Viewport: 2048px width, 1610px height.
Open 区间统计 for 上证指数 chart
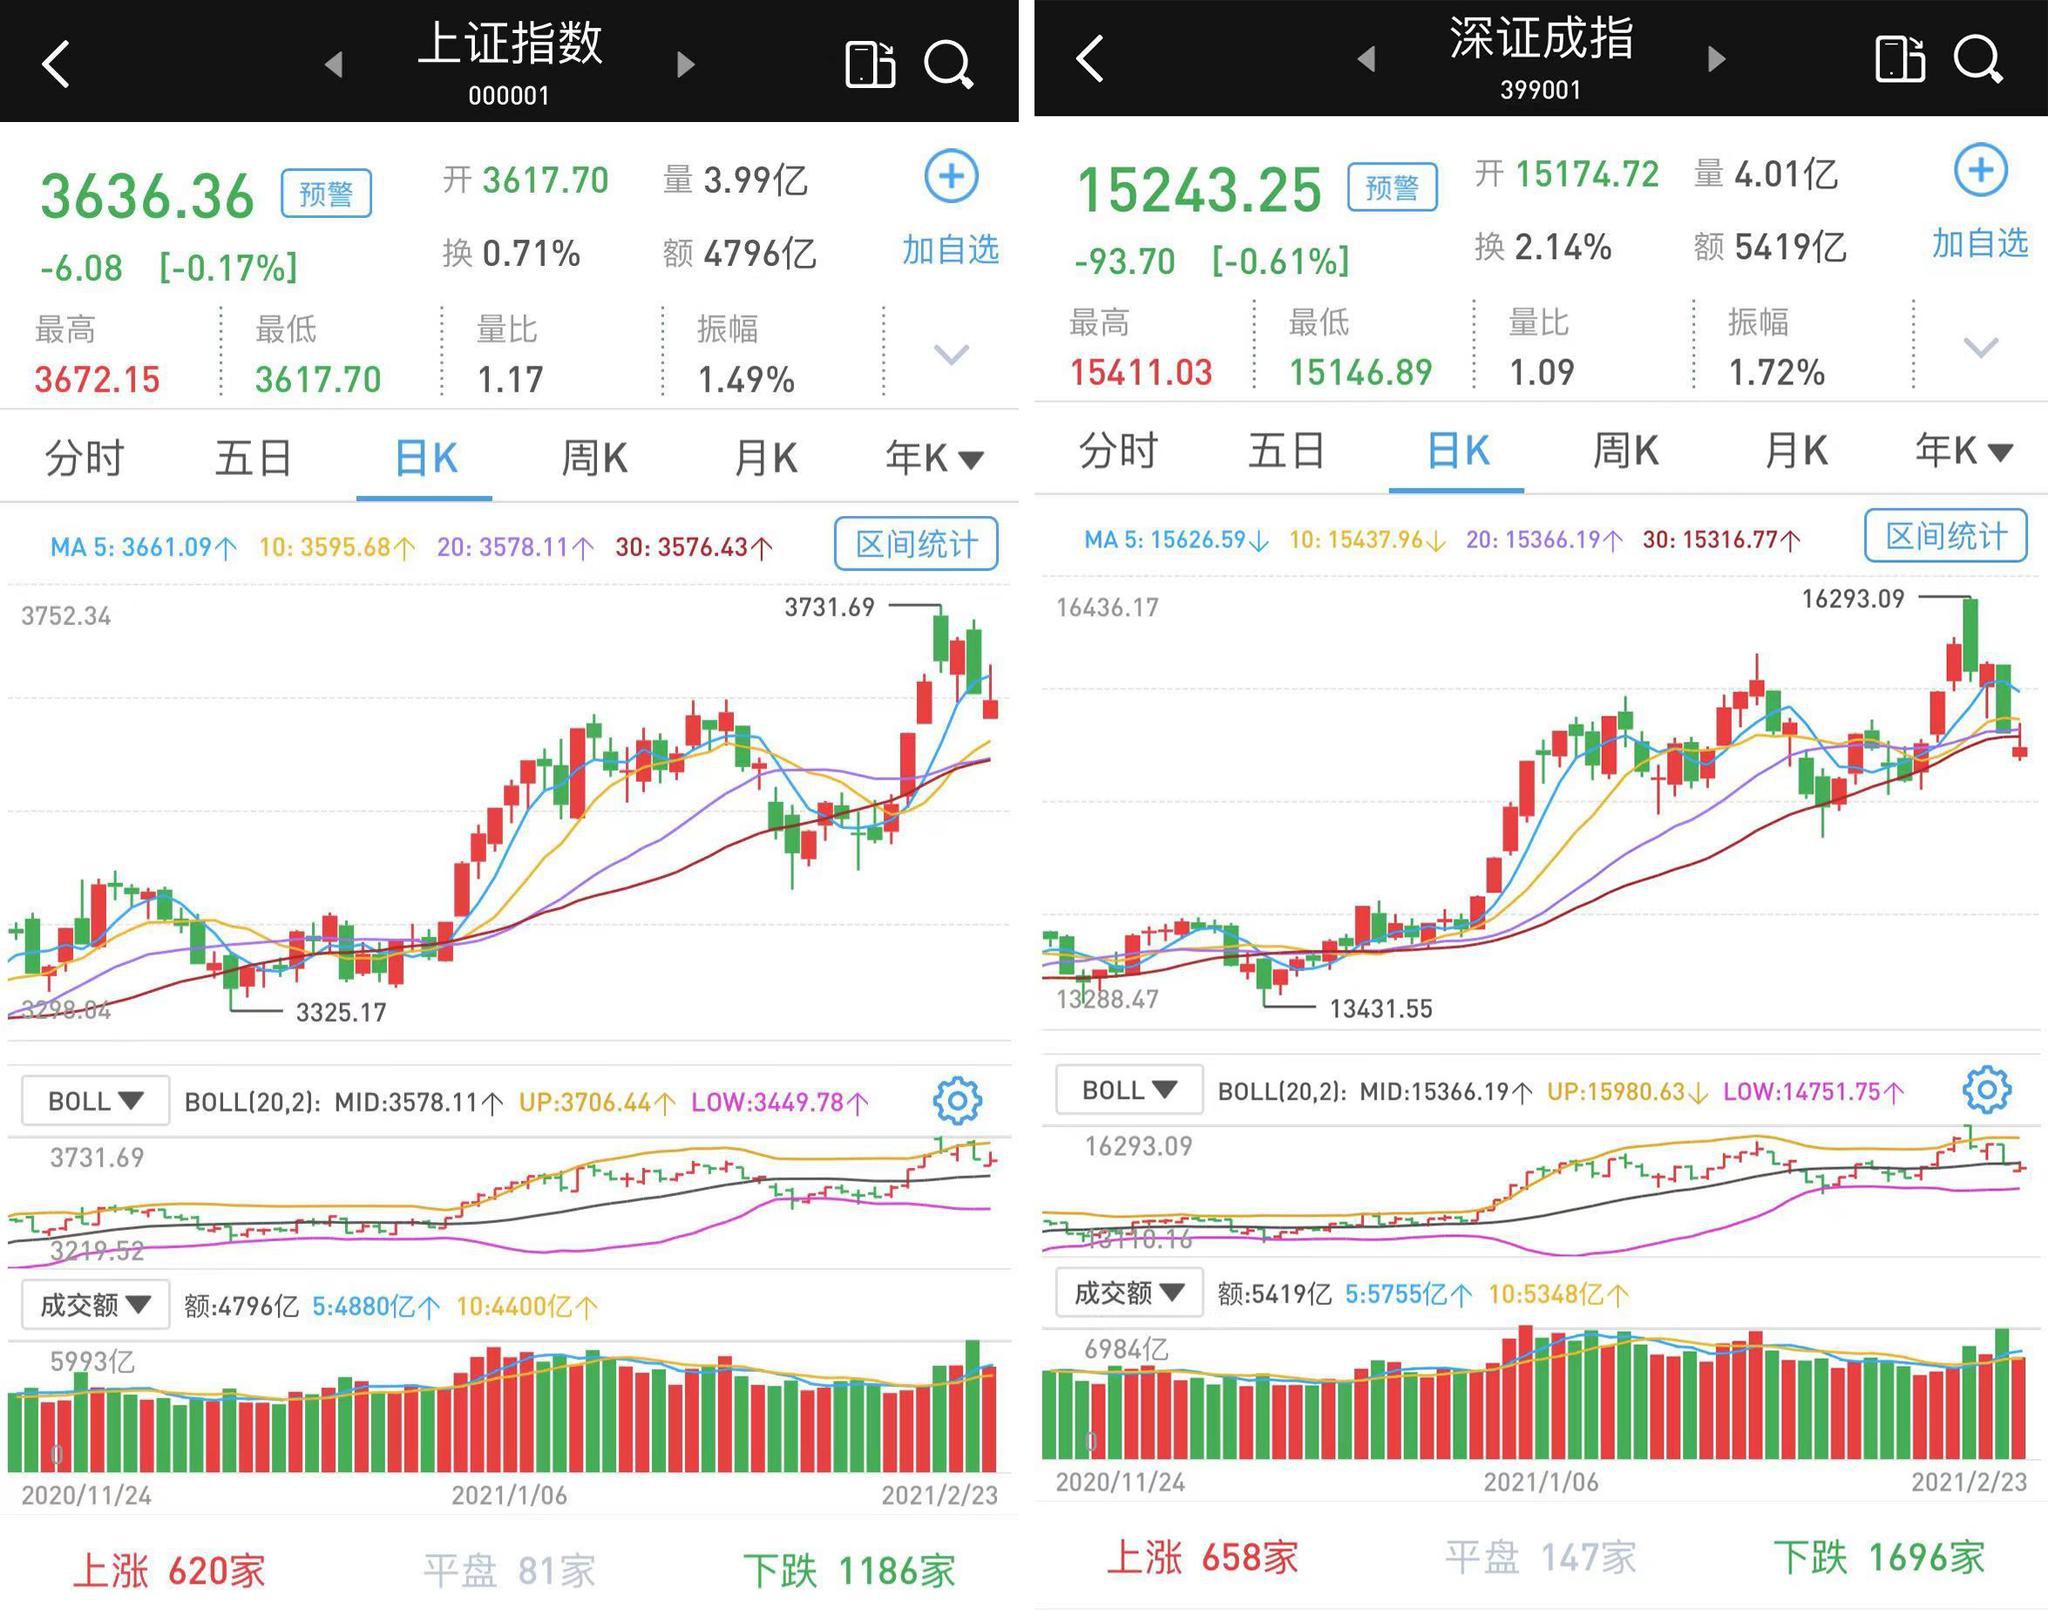point(916,544)
